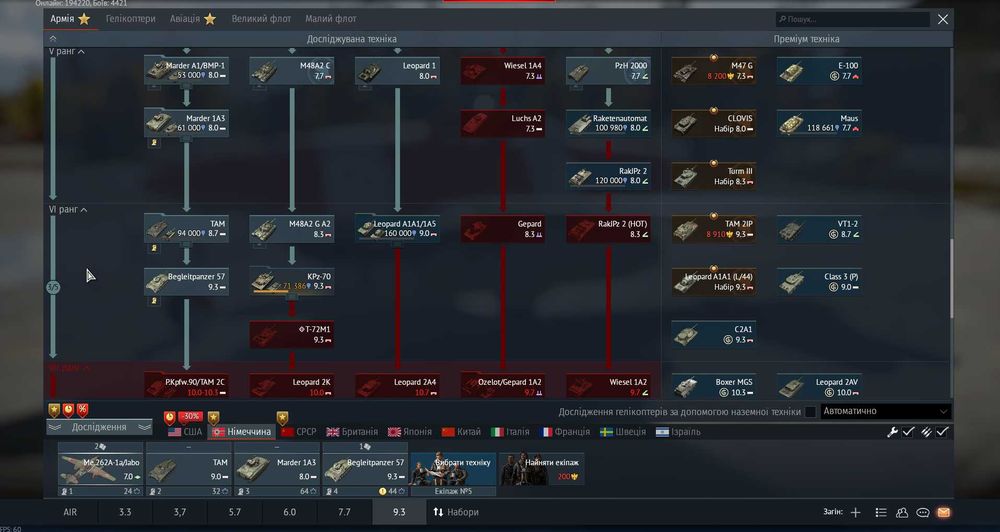Viewport: 1000px width, 532px height.
Task: Select the VT1-2 premium vehicle
Action: click(x=820, y=228)
